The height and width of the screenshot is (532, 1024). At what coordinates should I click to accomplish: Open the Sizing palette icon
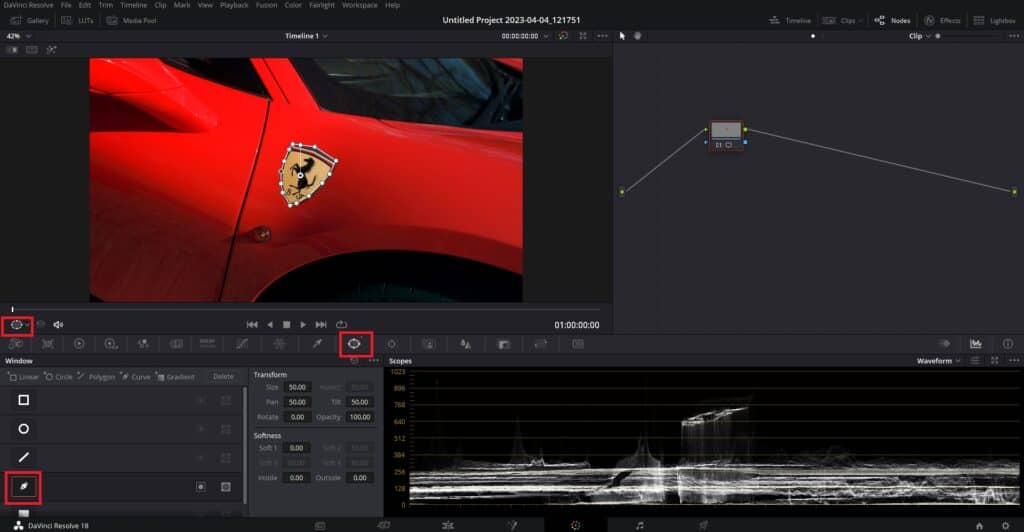540,344
